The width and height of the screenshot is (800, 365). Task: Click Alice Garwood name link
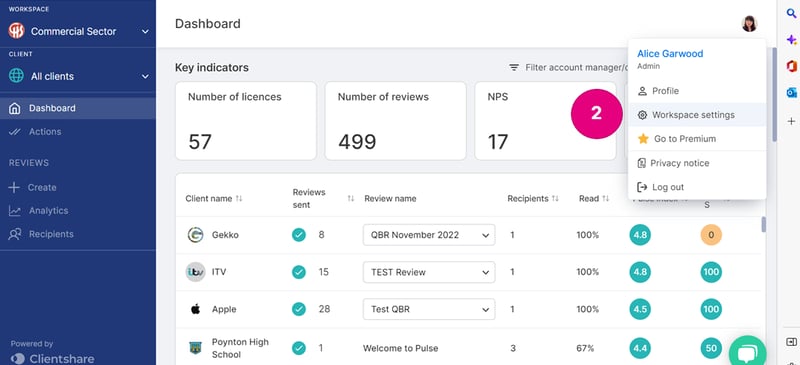click(670, 54)
